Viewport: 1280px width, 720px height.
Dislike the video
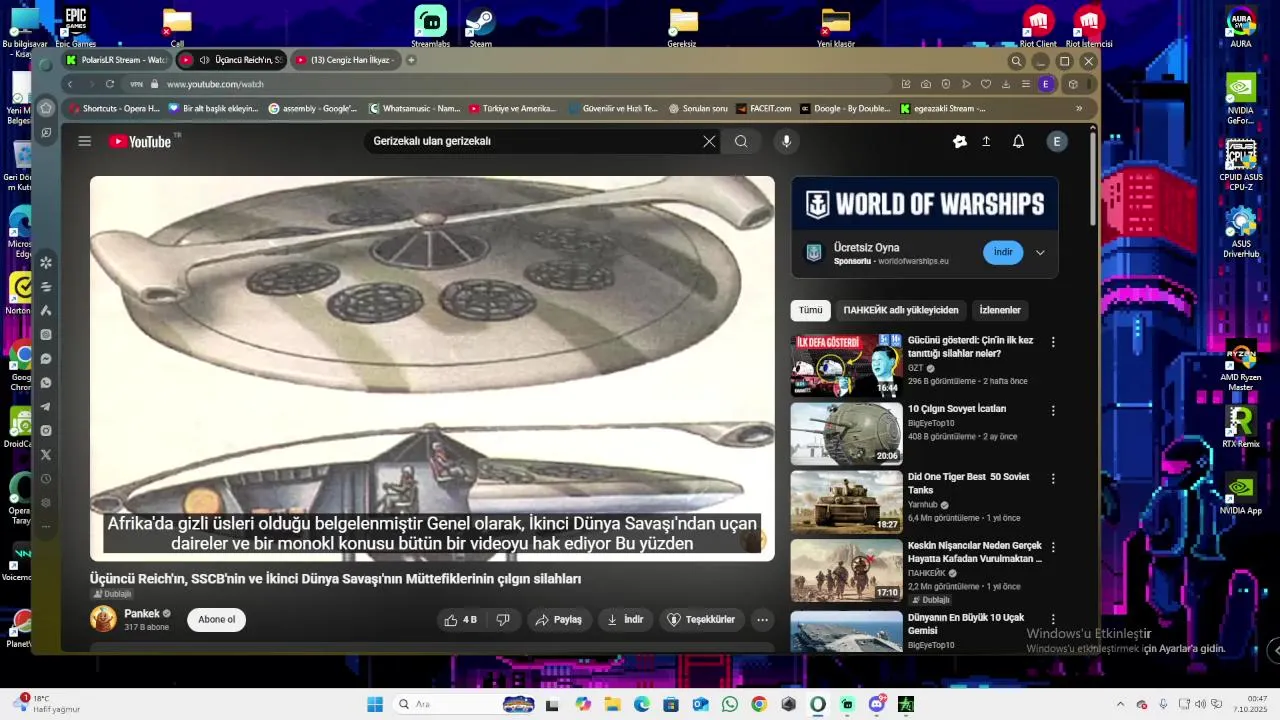coord(503,620)
